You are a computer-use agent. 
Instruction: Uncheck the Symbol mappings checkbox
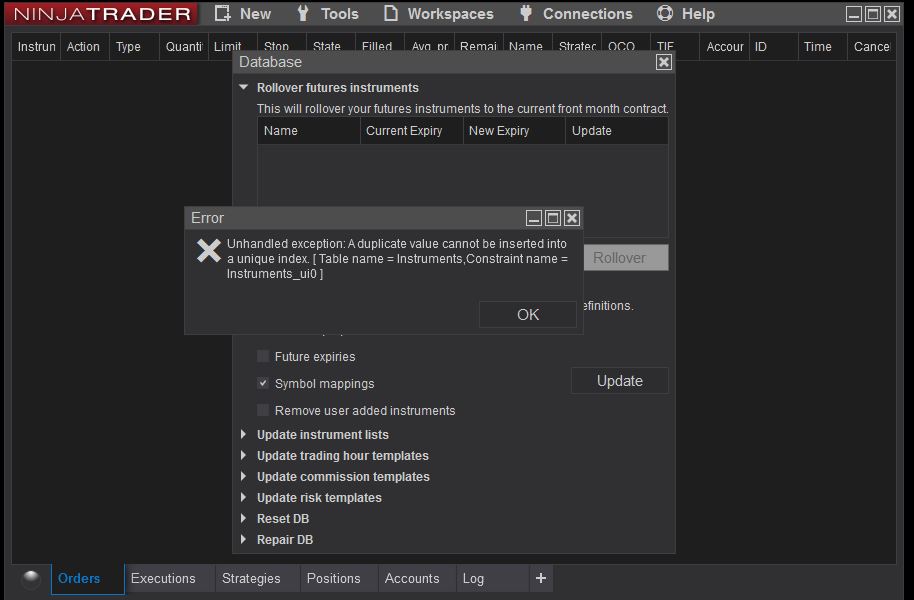click(263, 383)
